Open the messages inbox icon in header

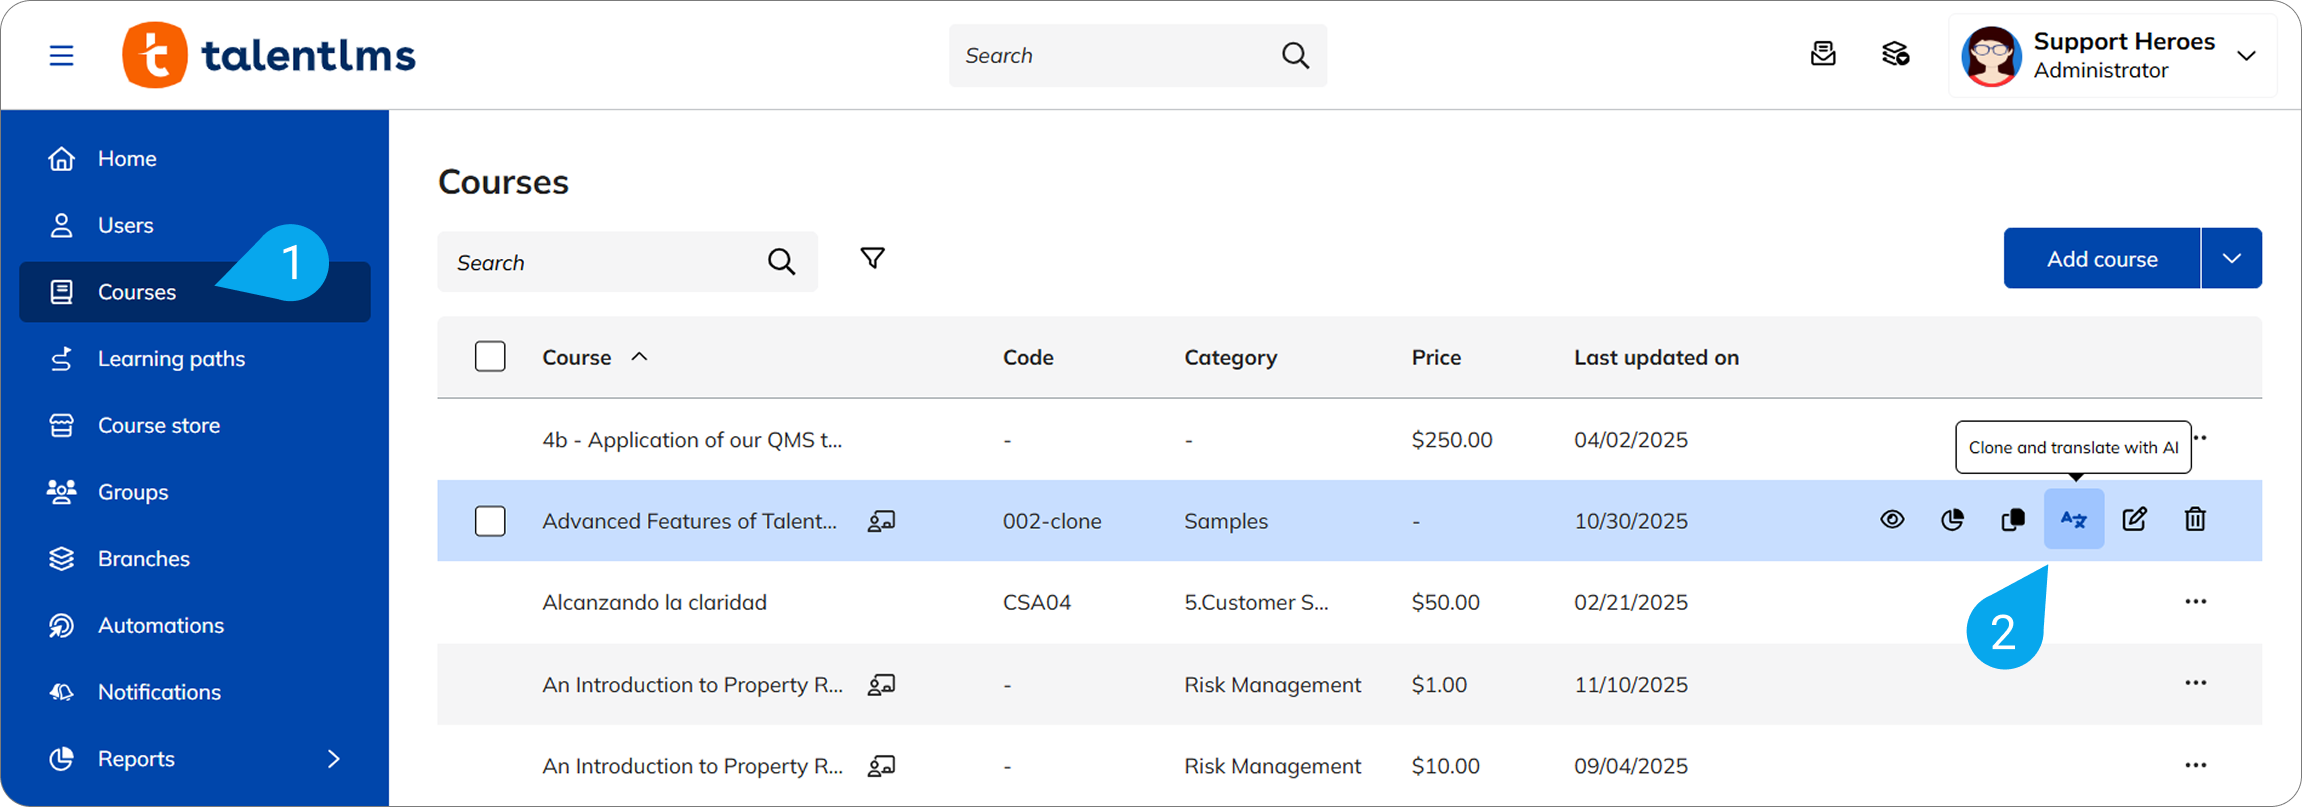[x=1823, y=54]
